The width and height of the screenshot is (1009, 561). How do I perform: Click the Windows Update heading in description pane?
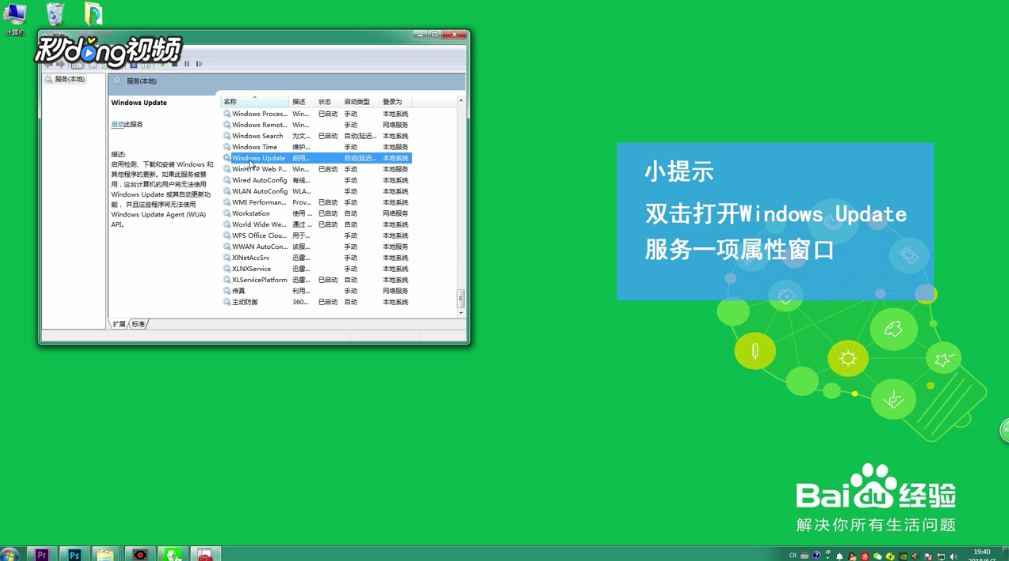coord(138,103)
